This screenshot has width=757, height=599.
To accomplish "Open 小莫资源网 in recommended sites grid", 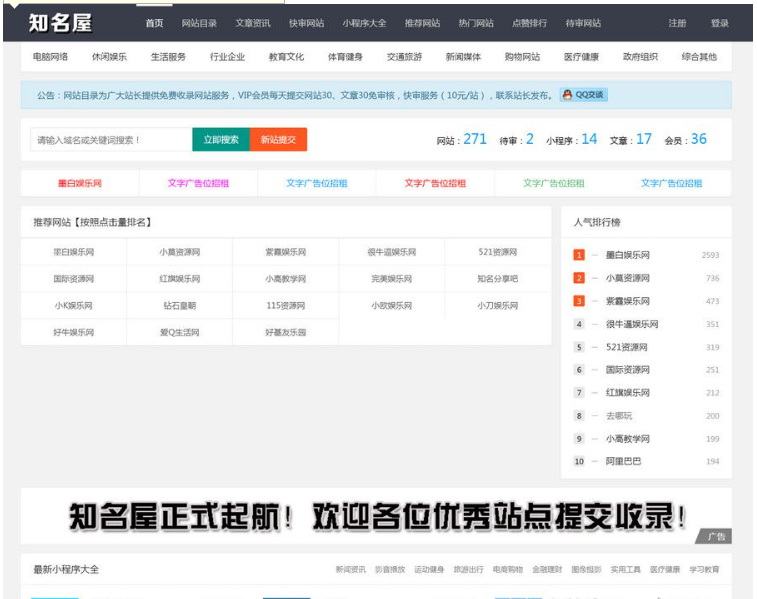I will [179, 252].
